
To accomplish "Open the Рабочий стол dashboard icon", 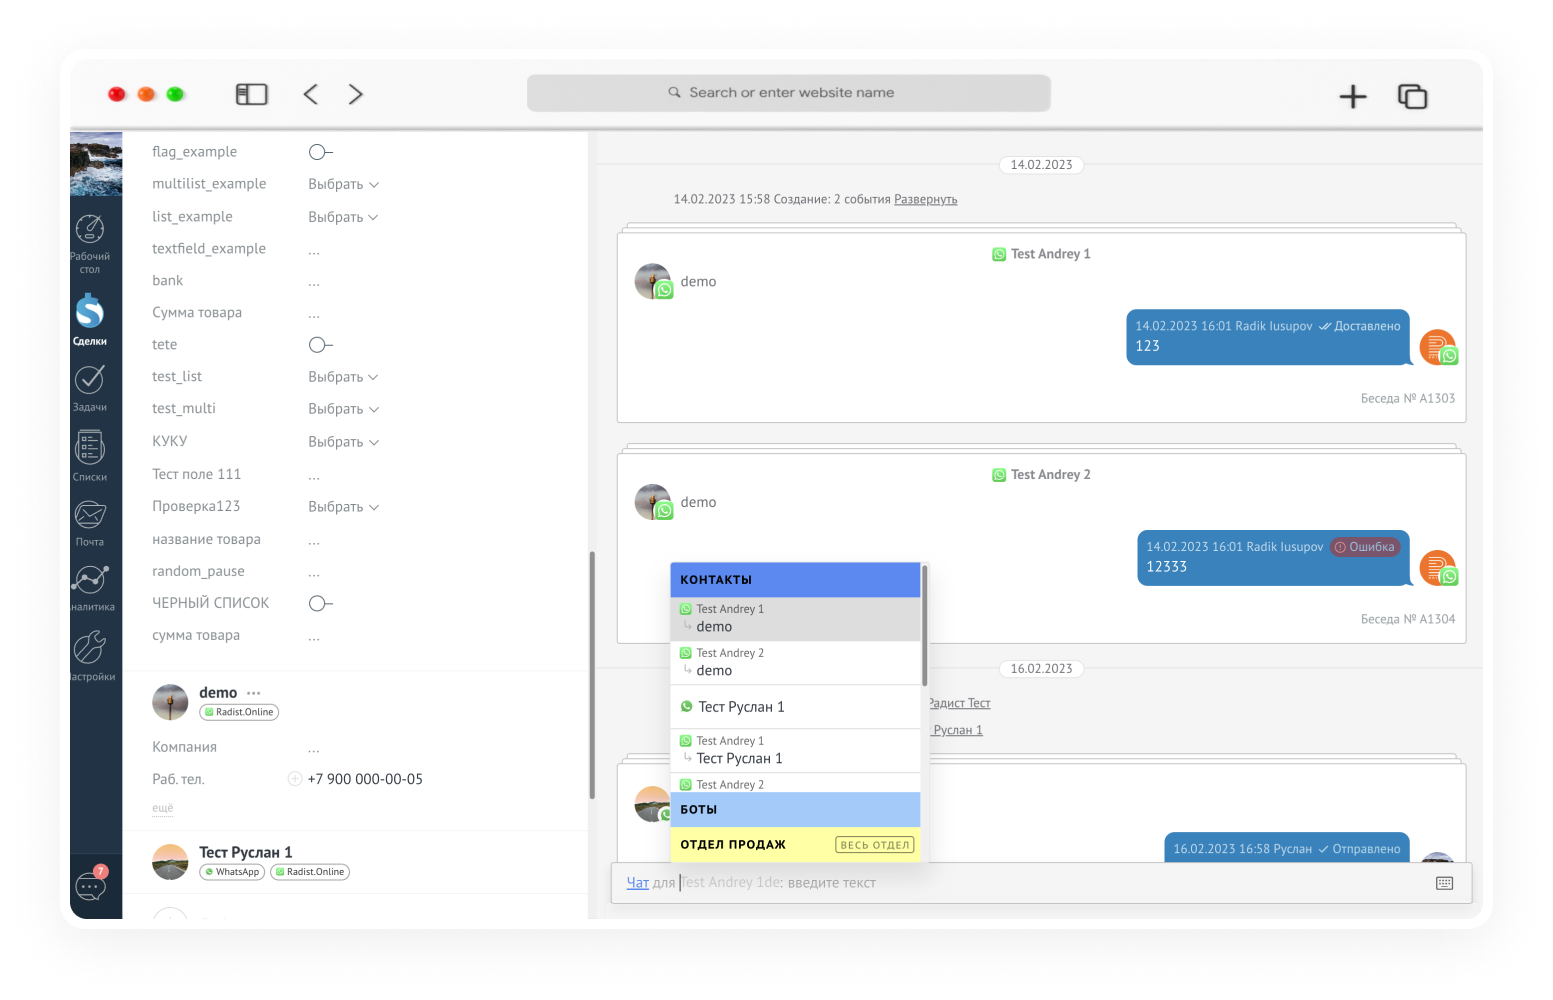I will click(x=90, y=229).
